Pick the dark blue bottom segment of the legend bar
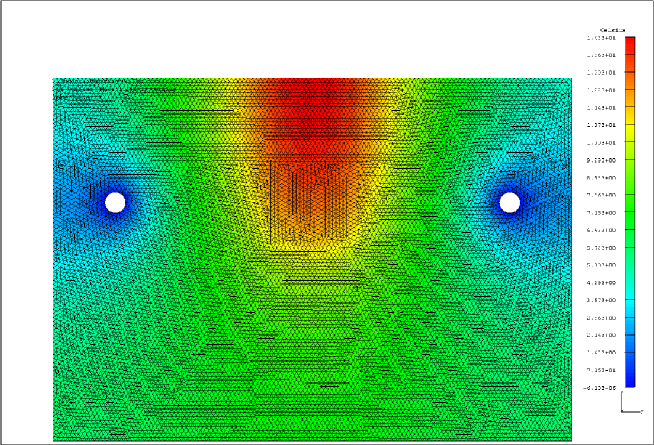 (630, 378)
